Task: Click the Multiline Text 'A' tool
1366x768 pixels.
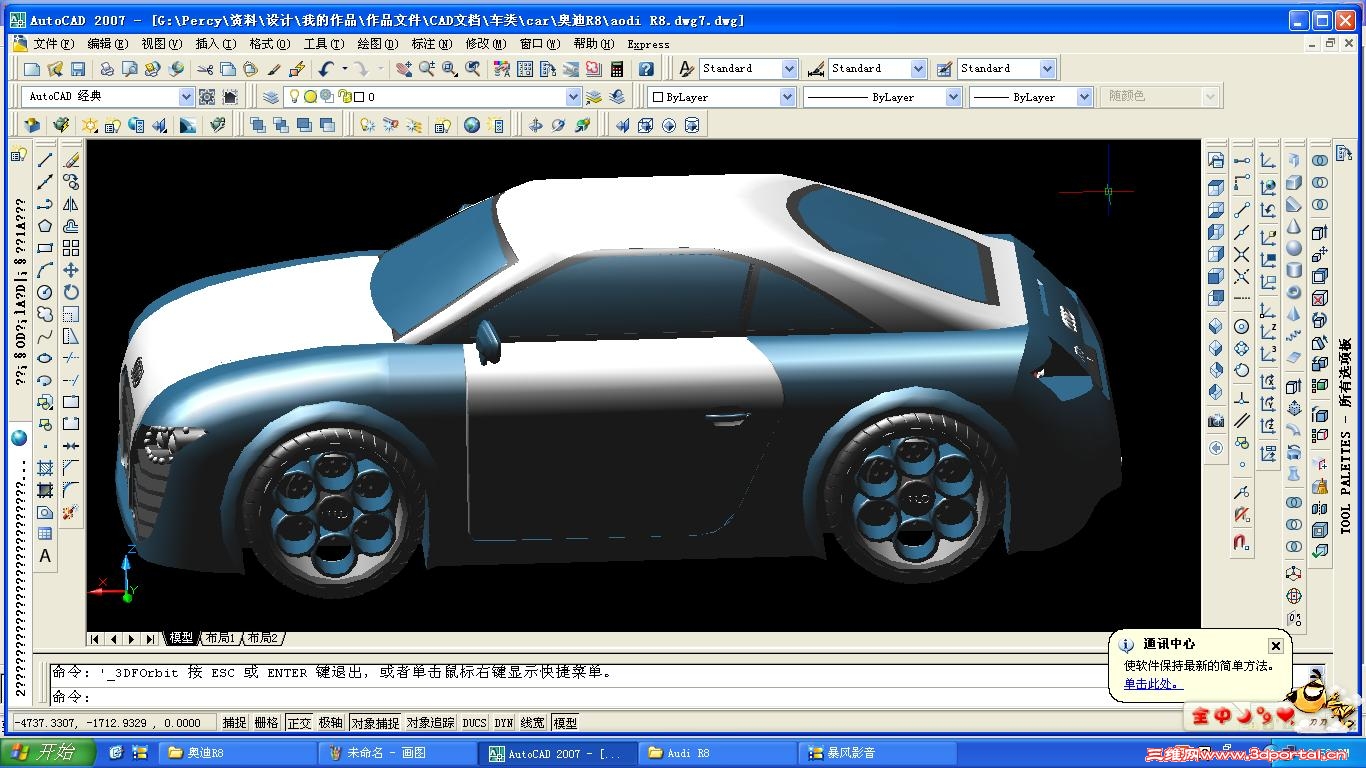Action: click(45, 556)
